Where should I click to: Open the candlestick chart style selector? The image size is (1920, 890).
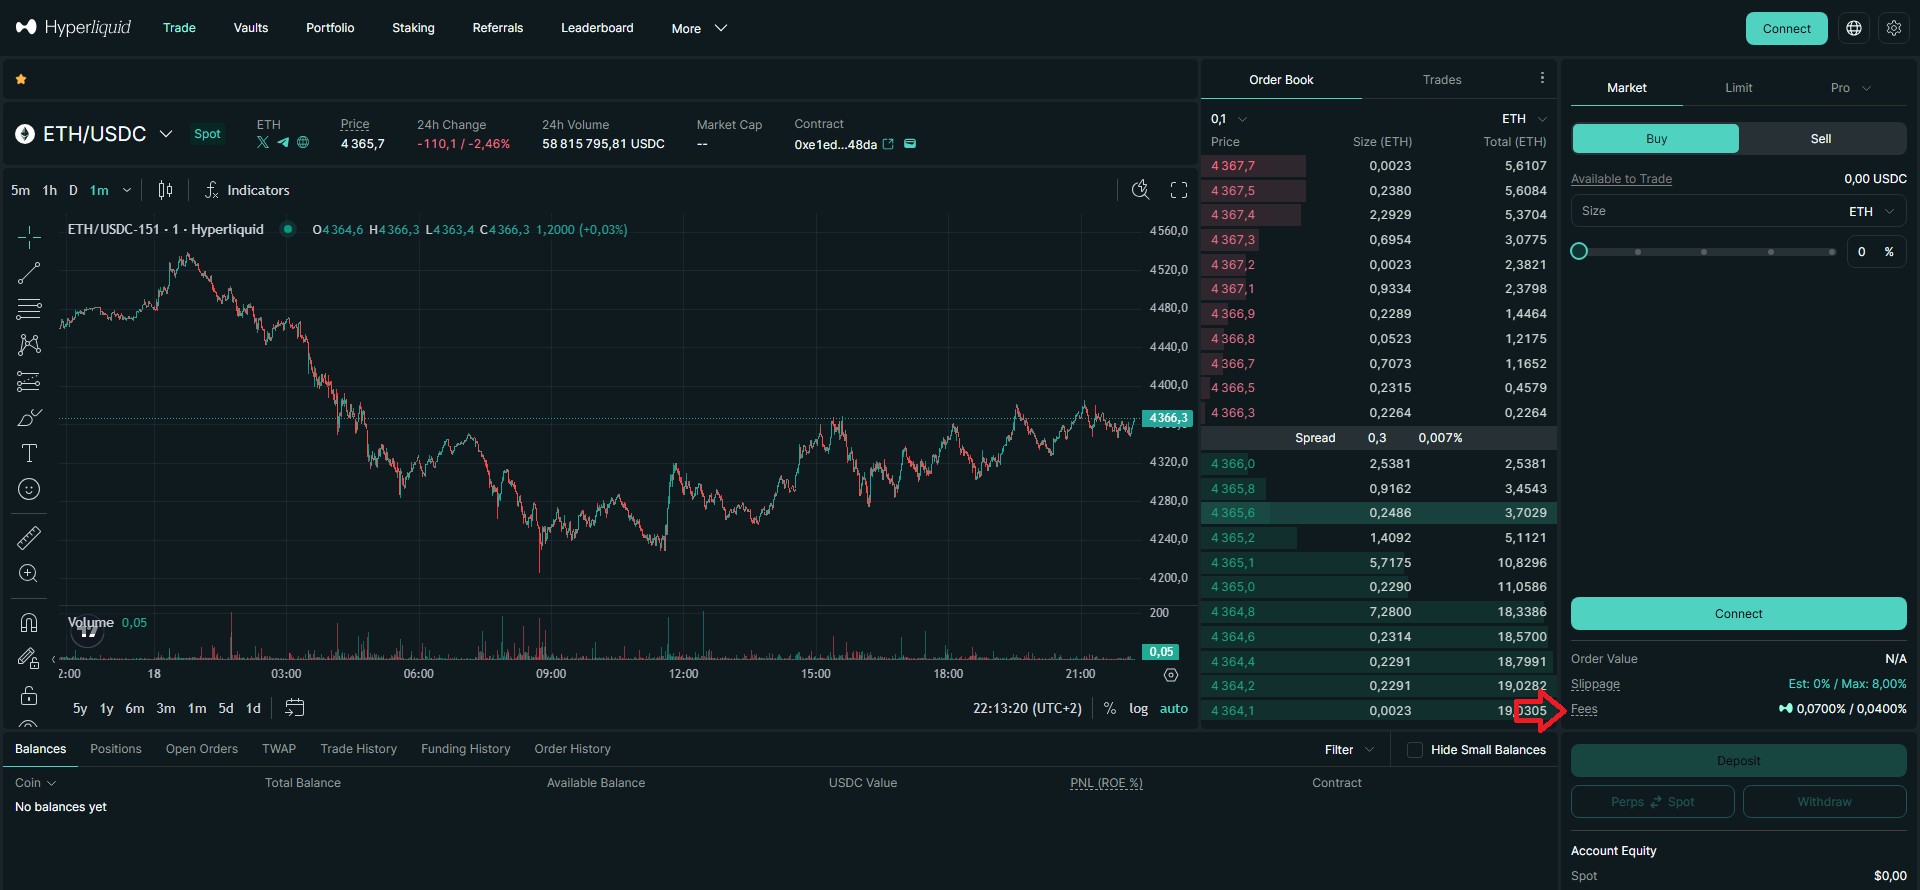(x=165, y=190)
